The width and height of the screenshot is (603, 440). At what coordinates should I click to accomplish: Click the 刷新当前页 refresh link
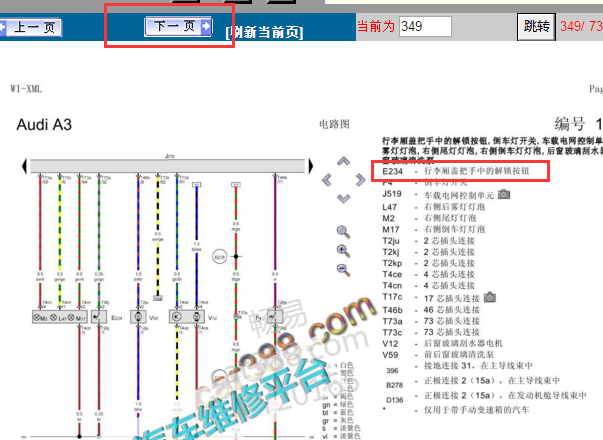click(x=265, y=32)
